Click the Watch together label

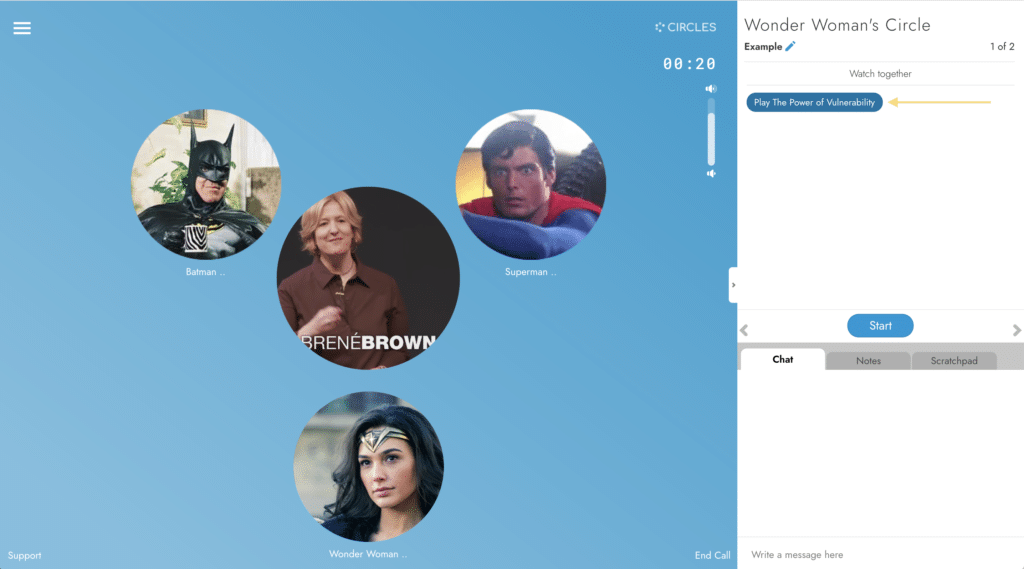pos(880,74)
